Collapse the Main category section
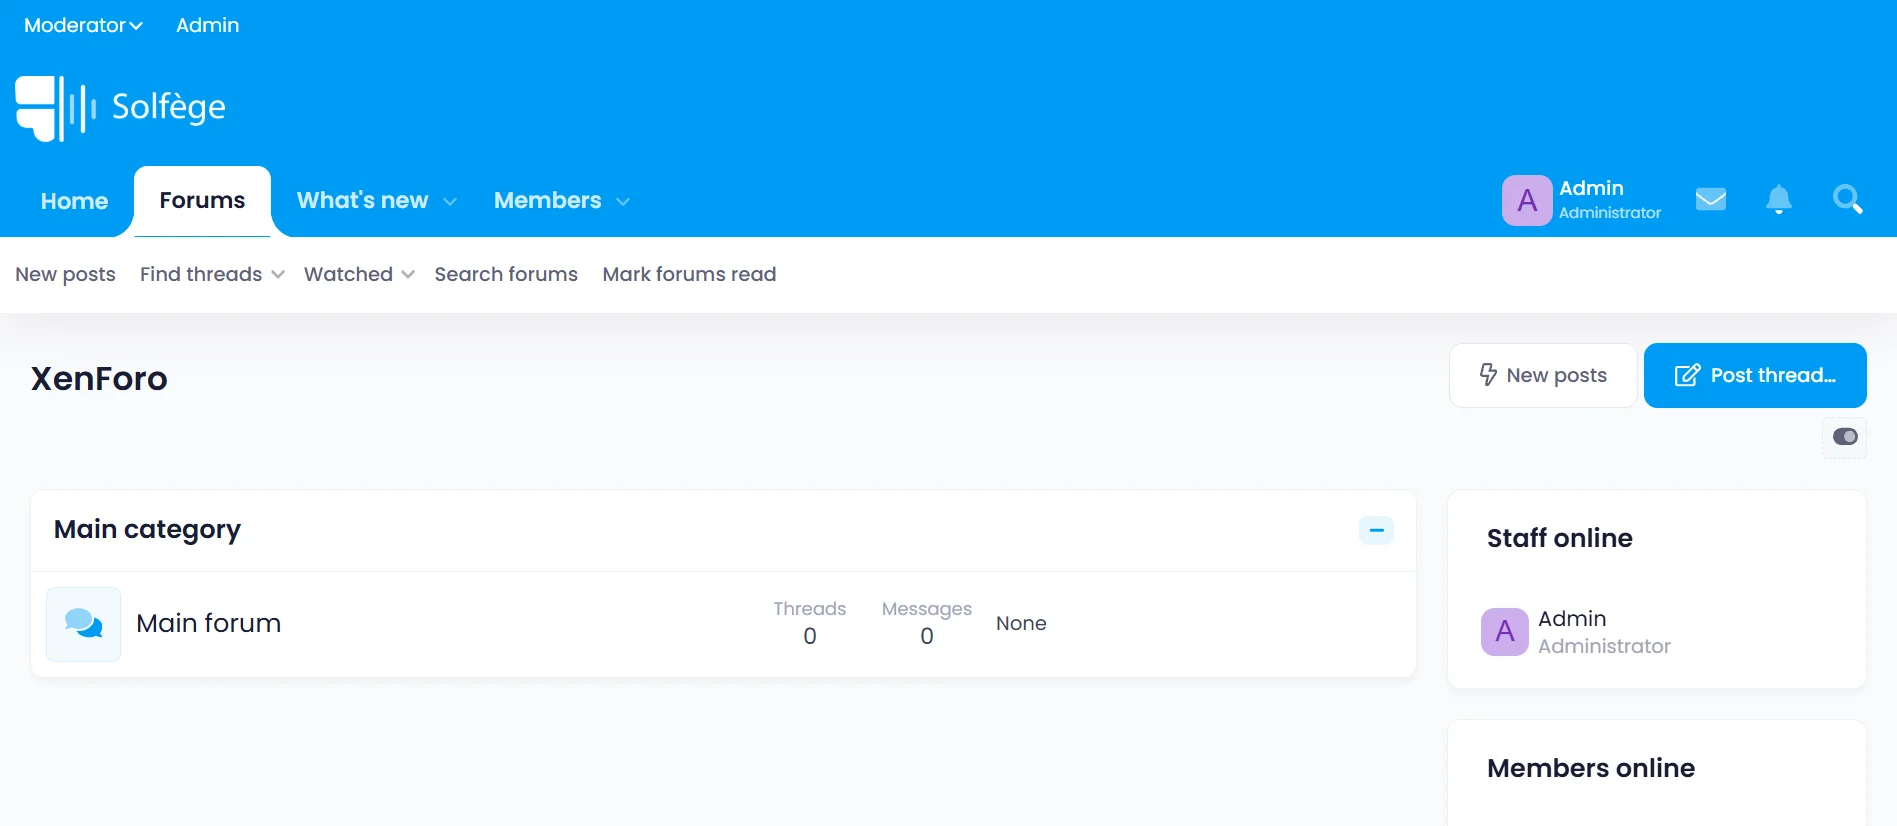Viewport: 1897px width, 826px height. coord(1376,530)
